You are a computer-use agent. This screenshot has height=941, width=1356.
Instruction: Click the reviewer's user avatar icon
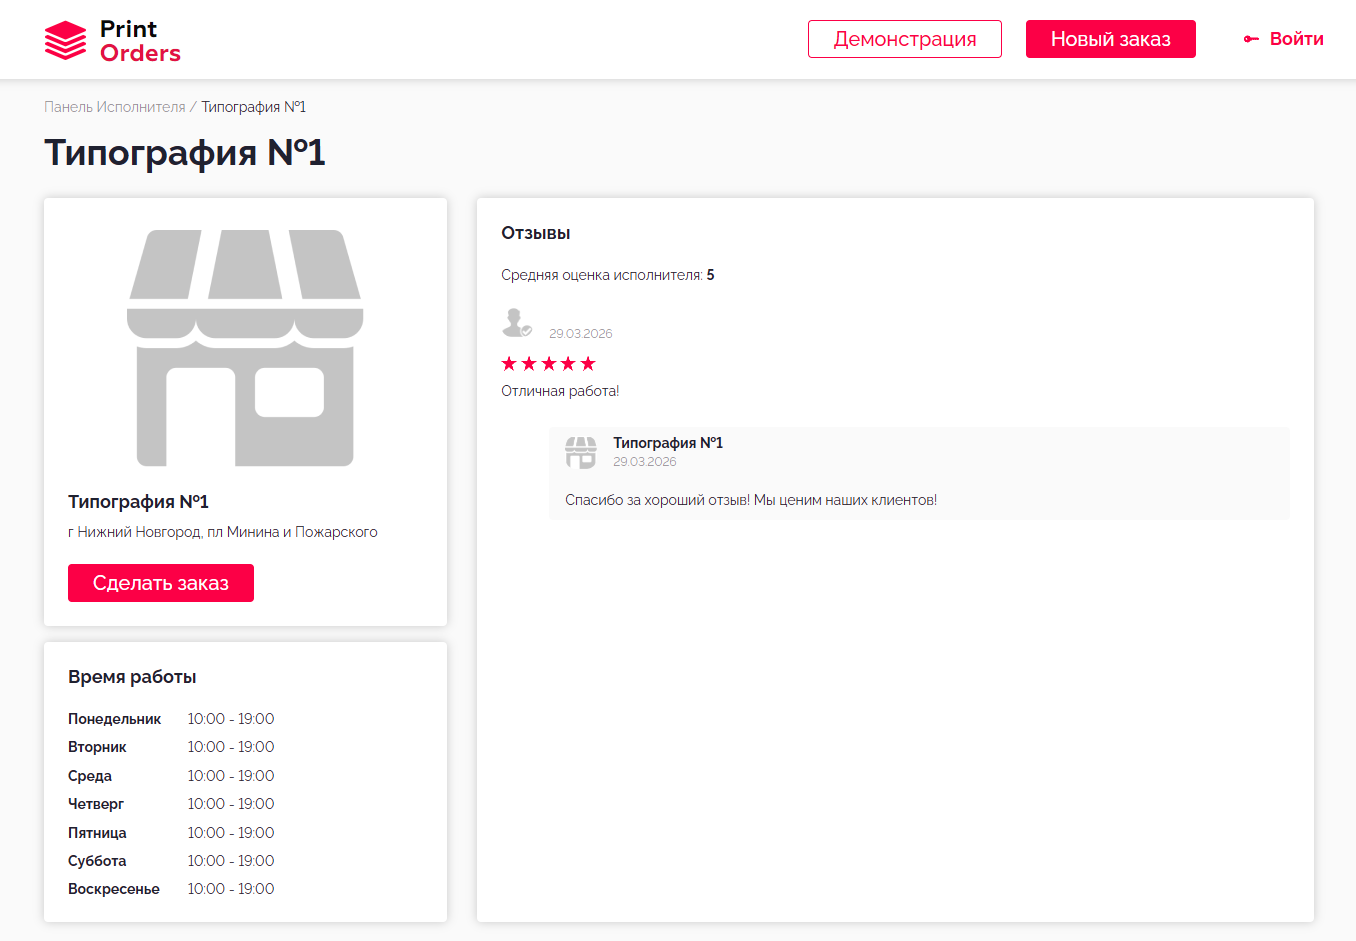(x=516, y=322)
